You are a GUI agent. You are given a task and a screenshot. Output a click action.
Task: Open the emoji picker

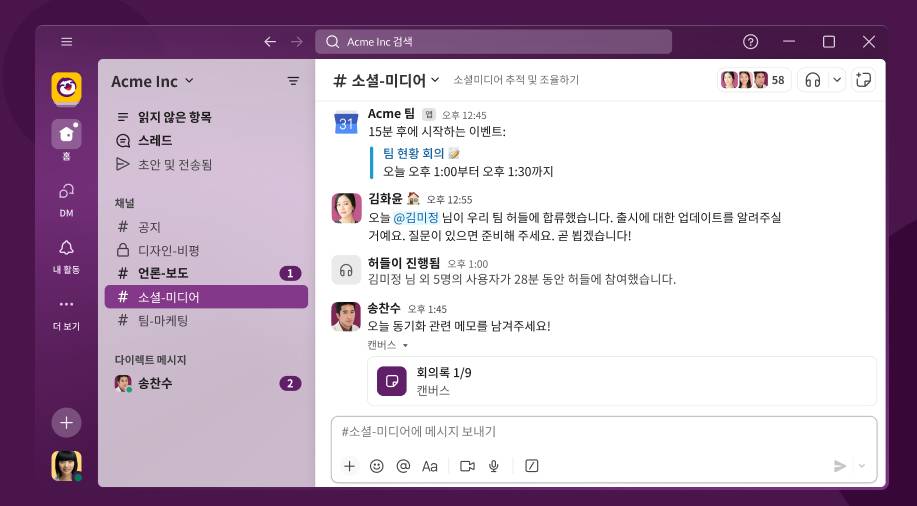[x=377, y=466]
